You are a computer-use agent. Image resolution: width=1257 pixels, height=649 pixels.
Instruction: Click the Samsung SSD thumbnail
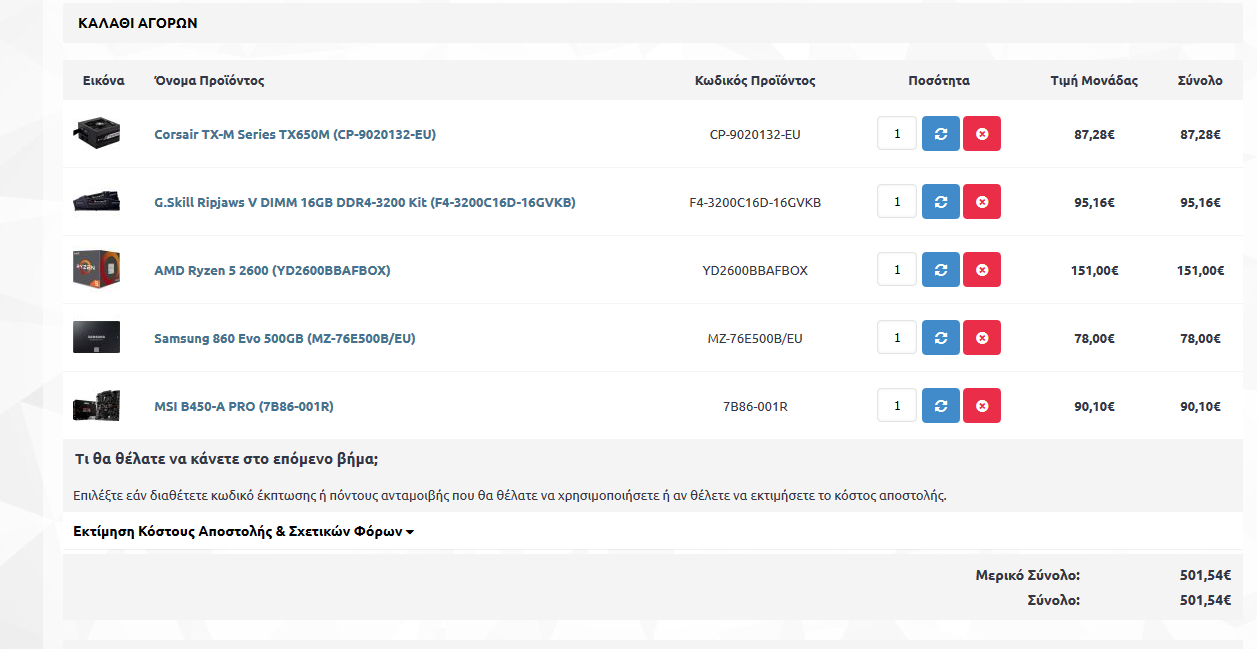coord(97,338)
